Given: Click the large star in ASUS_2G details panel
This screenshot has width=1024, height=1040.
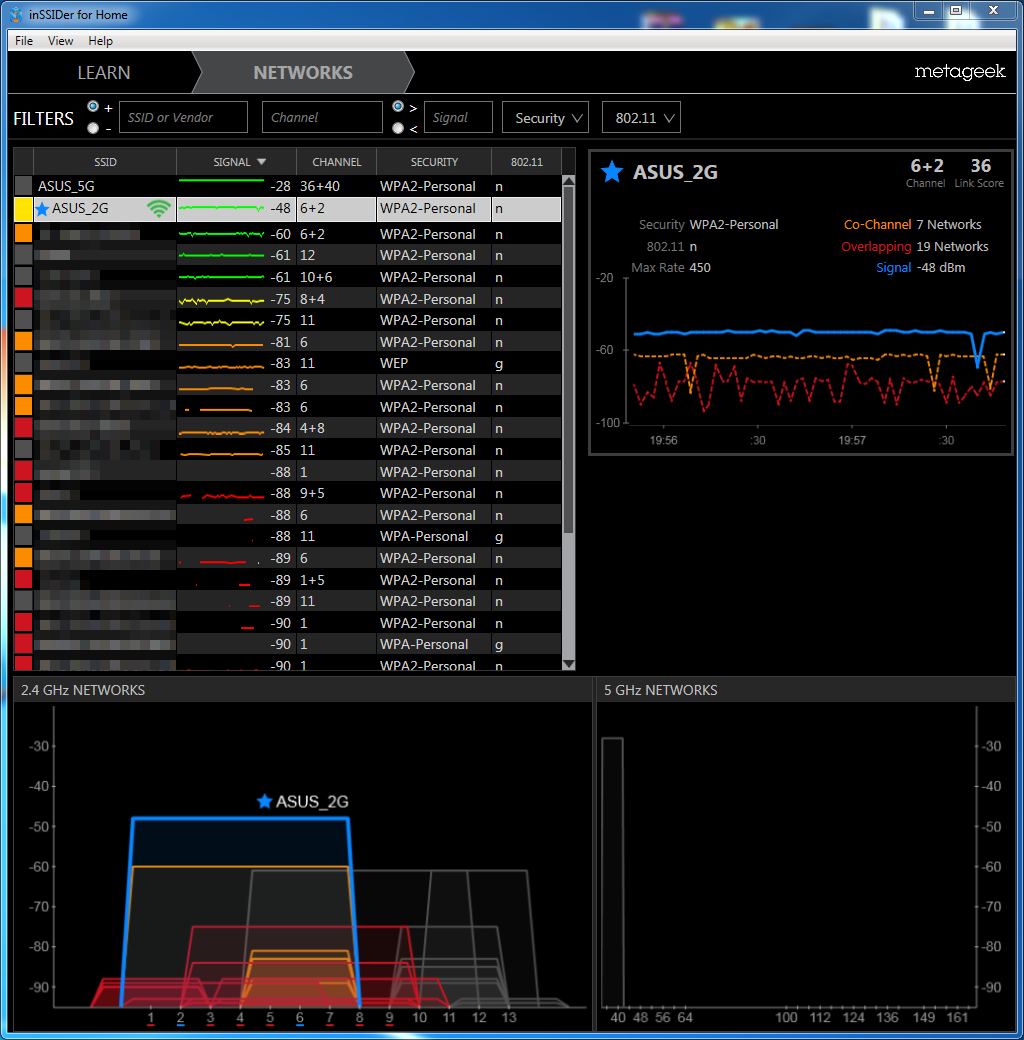Looking at the screenshot, I should pos(611,172).
